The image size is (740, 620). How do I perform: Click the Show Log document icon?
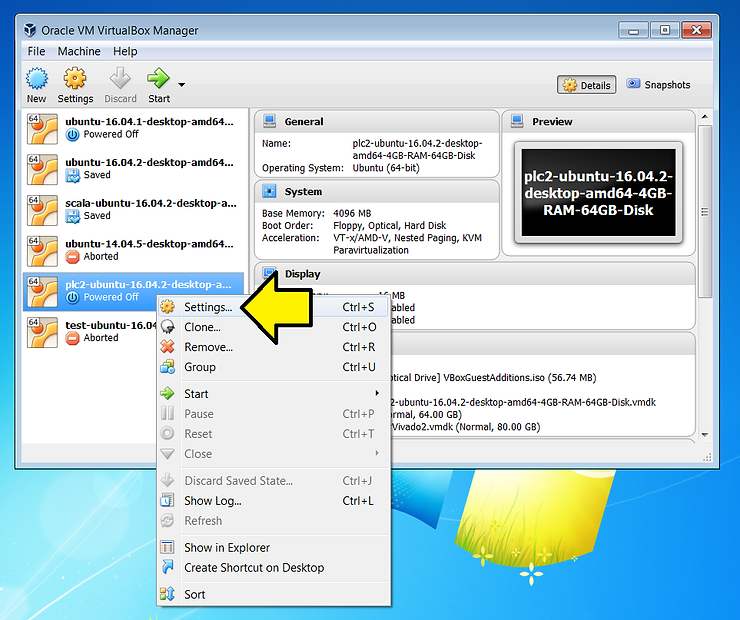coord(167,500)
